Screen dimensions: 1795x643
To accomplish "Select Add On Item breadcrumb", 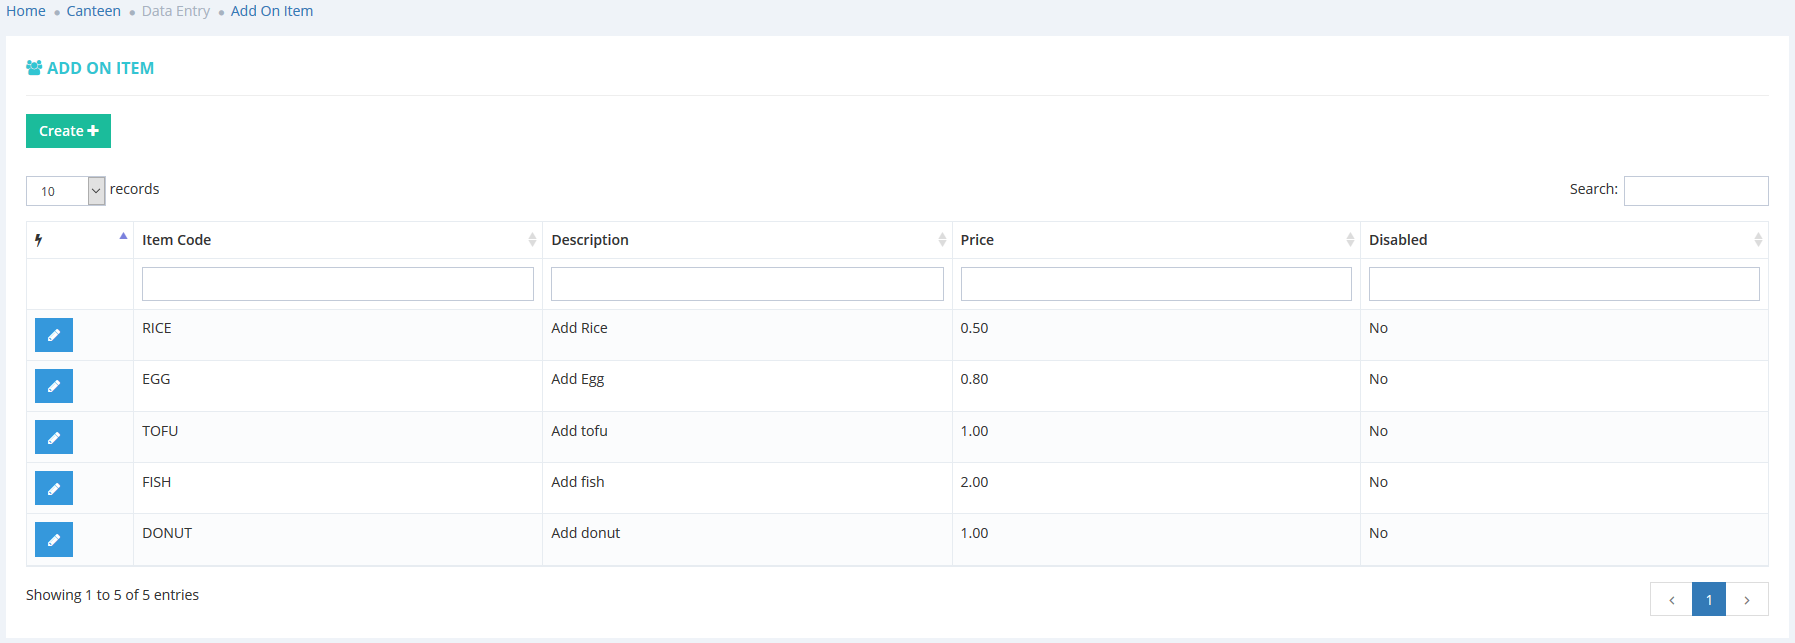I will pyautogui.click(x=271, y=11).
